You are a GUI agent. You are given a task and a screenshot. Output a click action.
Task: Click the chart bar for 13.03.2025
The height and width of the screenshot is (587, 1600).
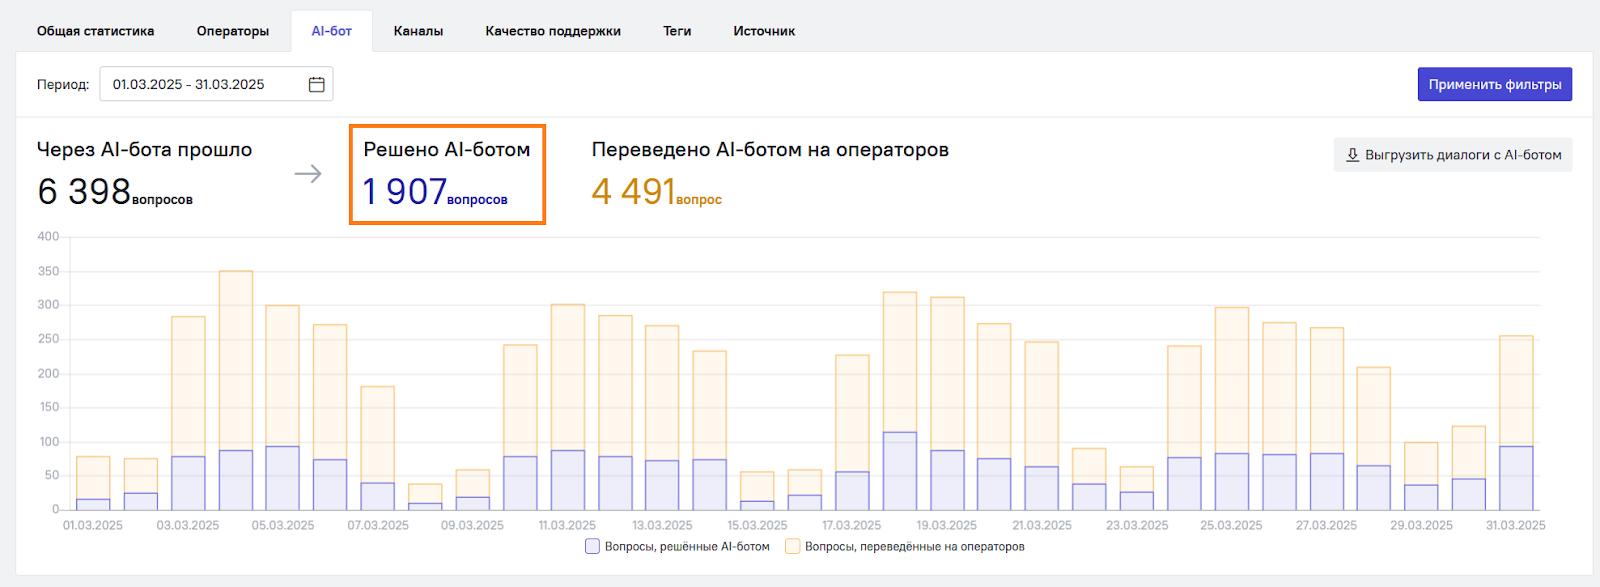click(x=662, y=418)
